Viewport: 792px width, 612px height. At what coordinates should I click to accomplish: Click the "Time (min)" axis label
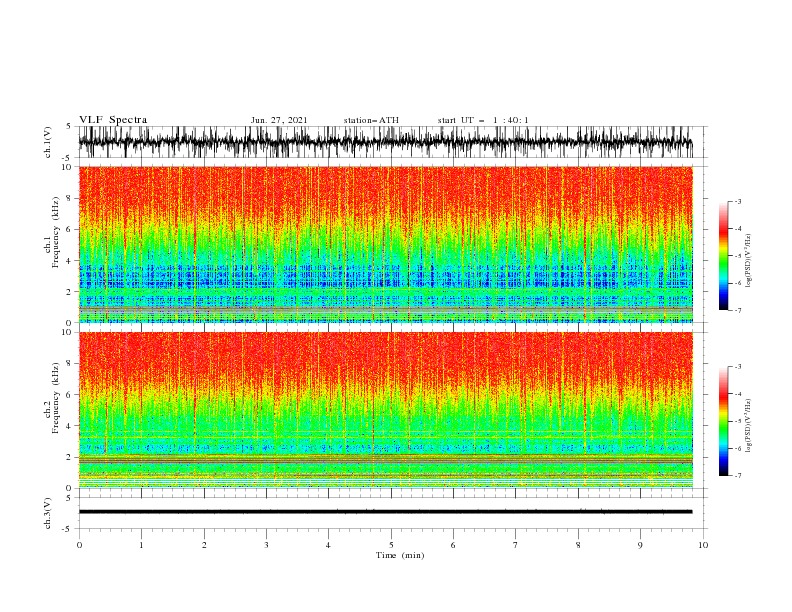point(400,555)
